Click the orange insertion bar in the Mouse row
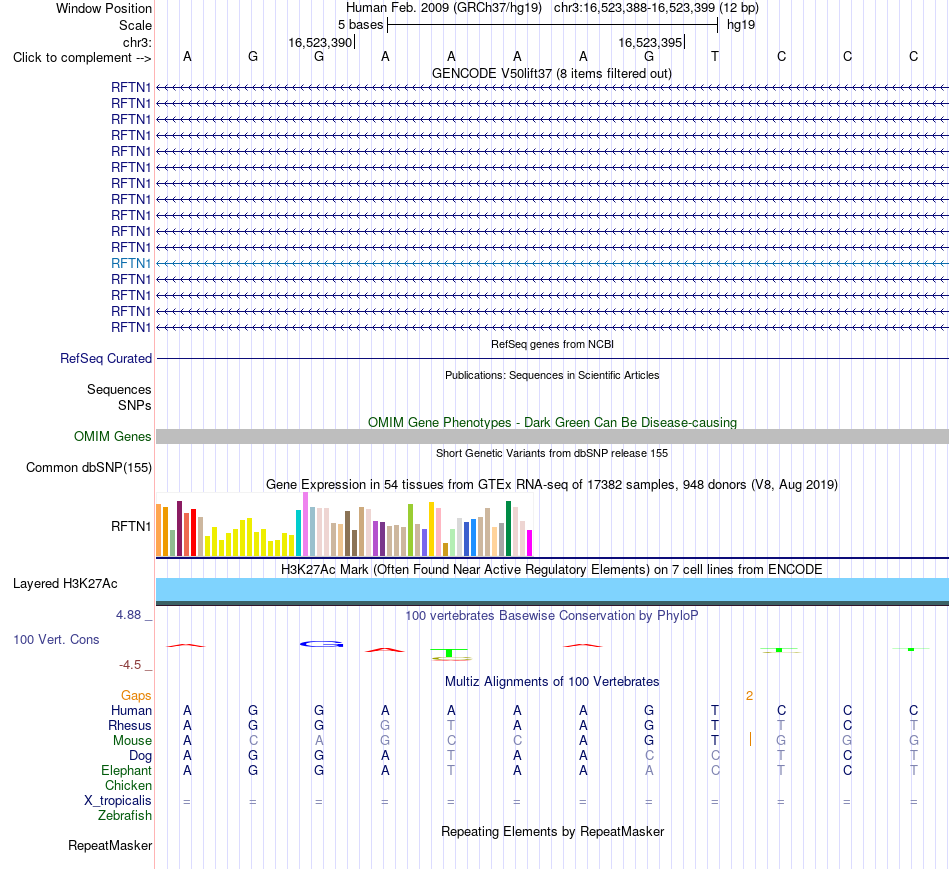Image resolution: width=950 pixels, height=869 pixels. (751, 739)
